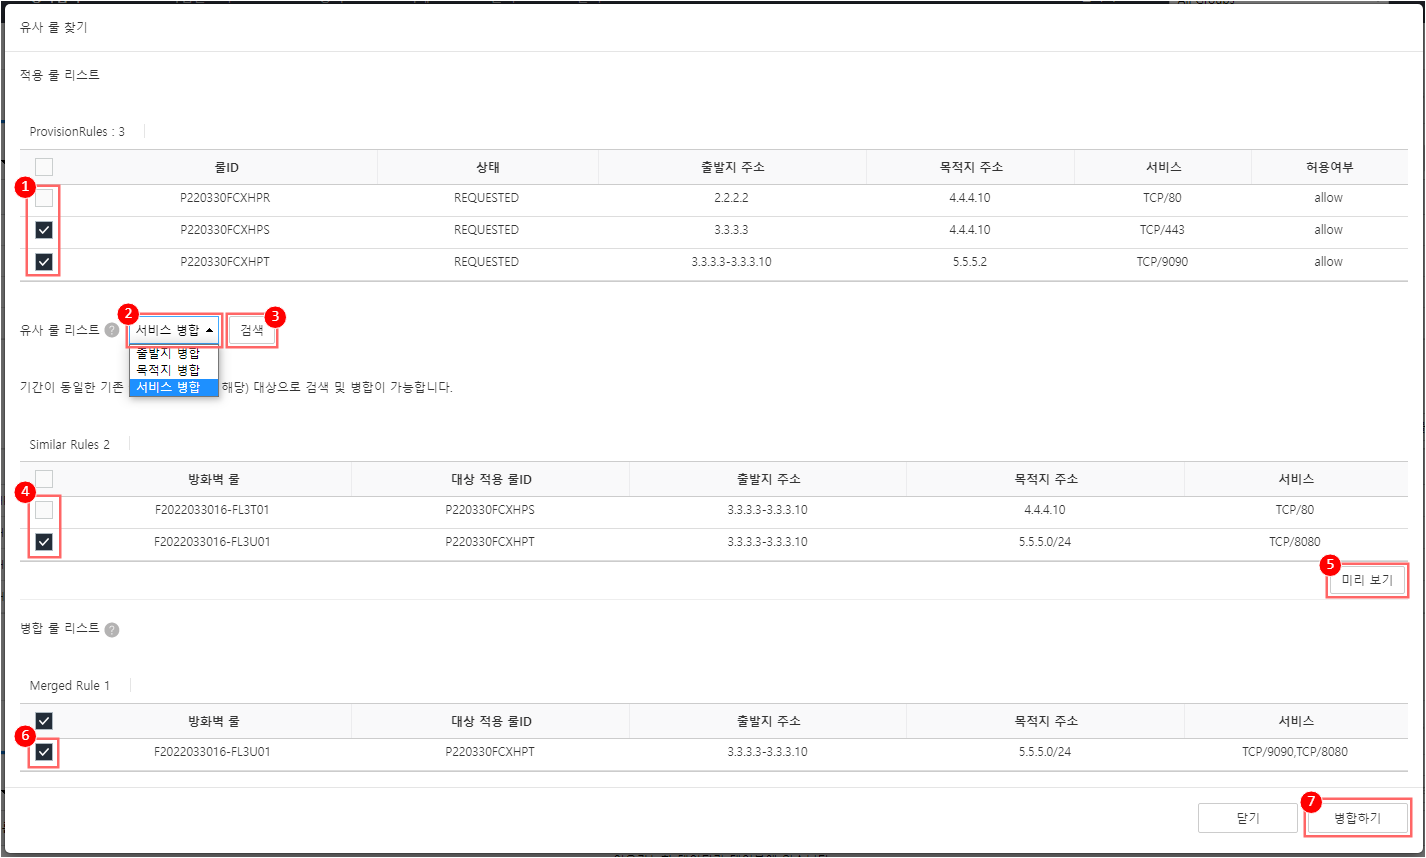
Task: Click destination cell 5.5.5.2
Action: pyautogui.click(x=968, y=262)
